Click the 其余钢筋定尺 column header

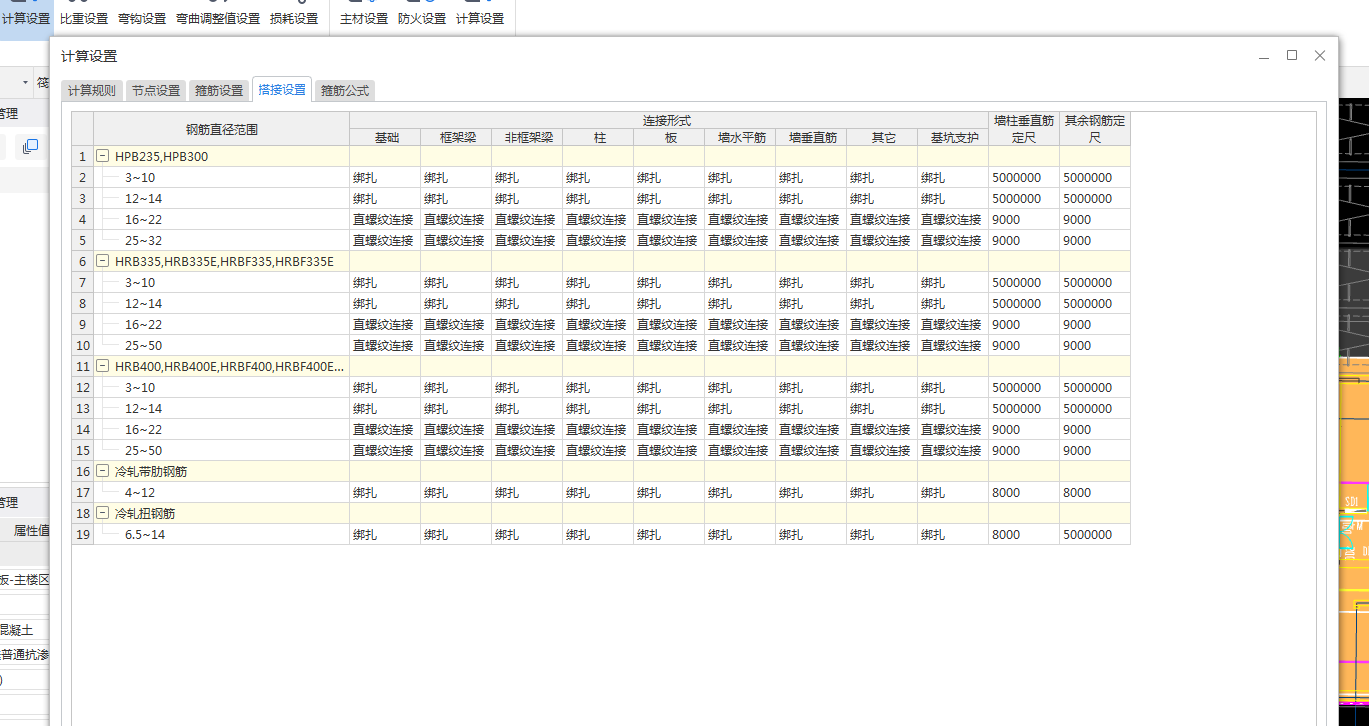pos(1095,129)
